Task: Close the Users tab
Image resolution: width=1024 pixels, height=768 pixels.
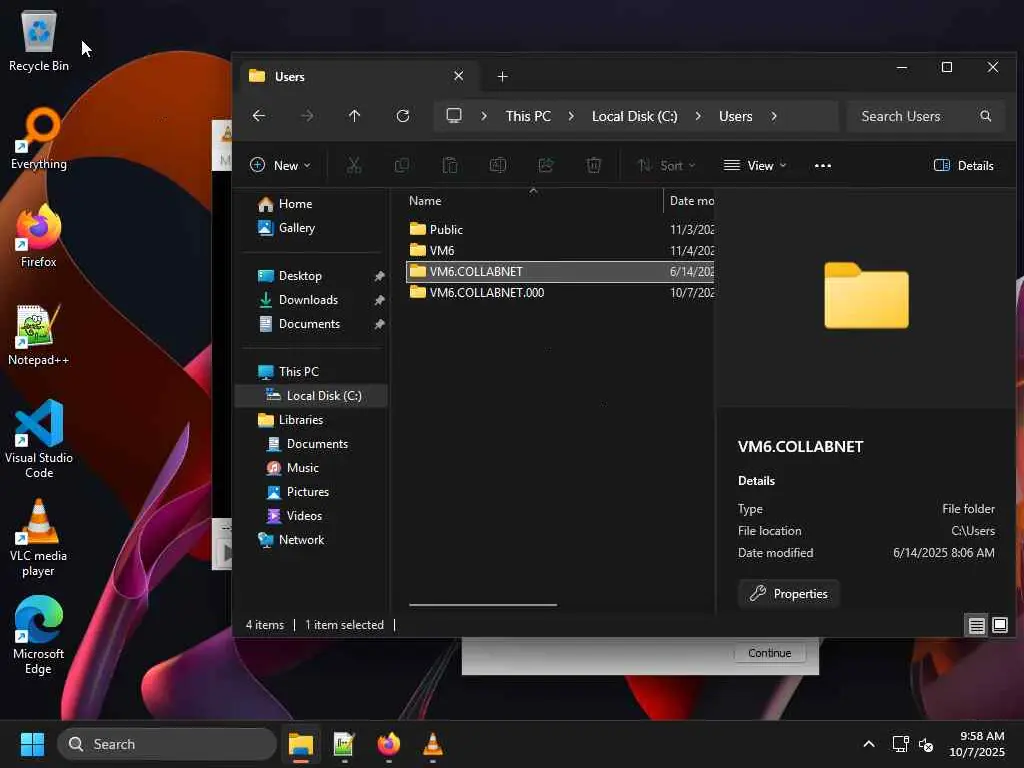Action: [x=458, y=76]
